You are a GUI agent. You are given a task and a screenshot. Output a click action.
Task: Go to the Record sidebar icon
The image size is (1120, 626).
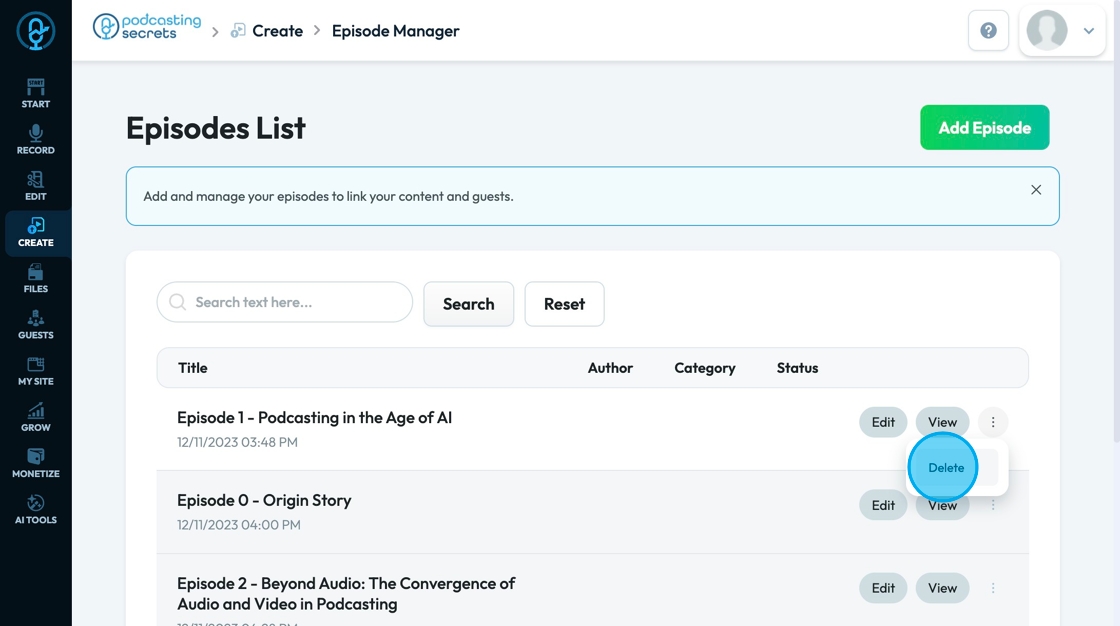click(35, 139)
